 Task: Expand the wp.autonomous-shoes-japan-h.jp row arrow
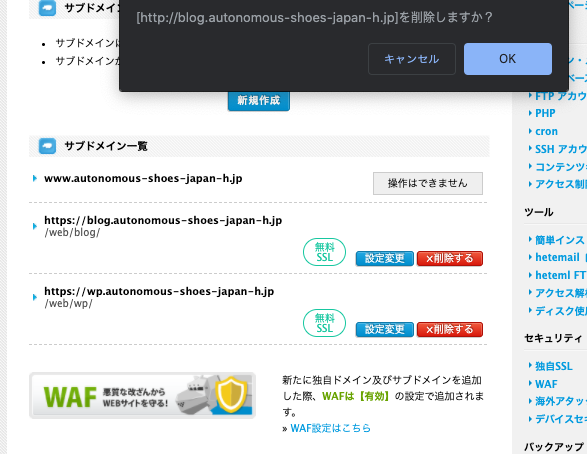35,297
